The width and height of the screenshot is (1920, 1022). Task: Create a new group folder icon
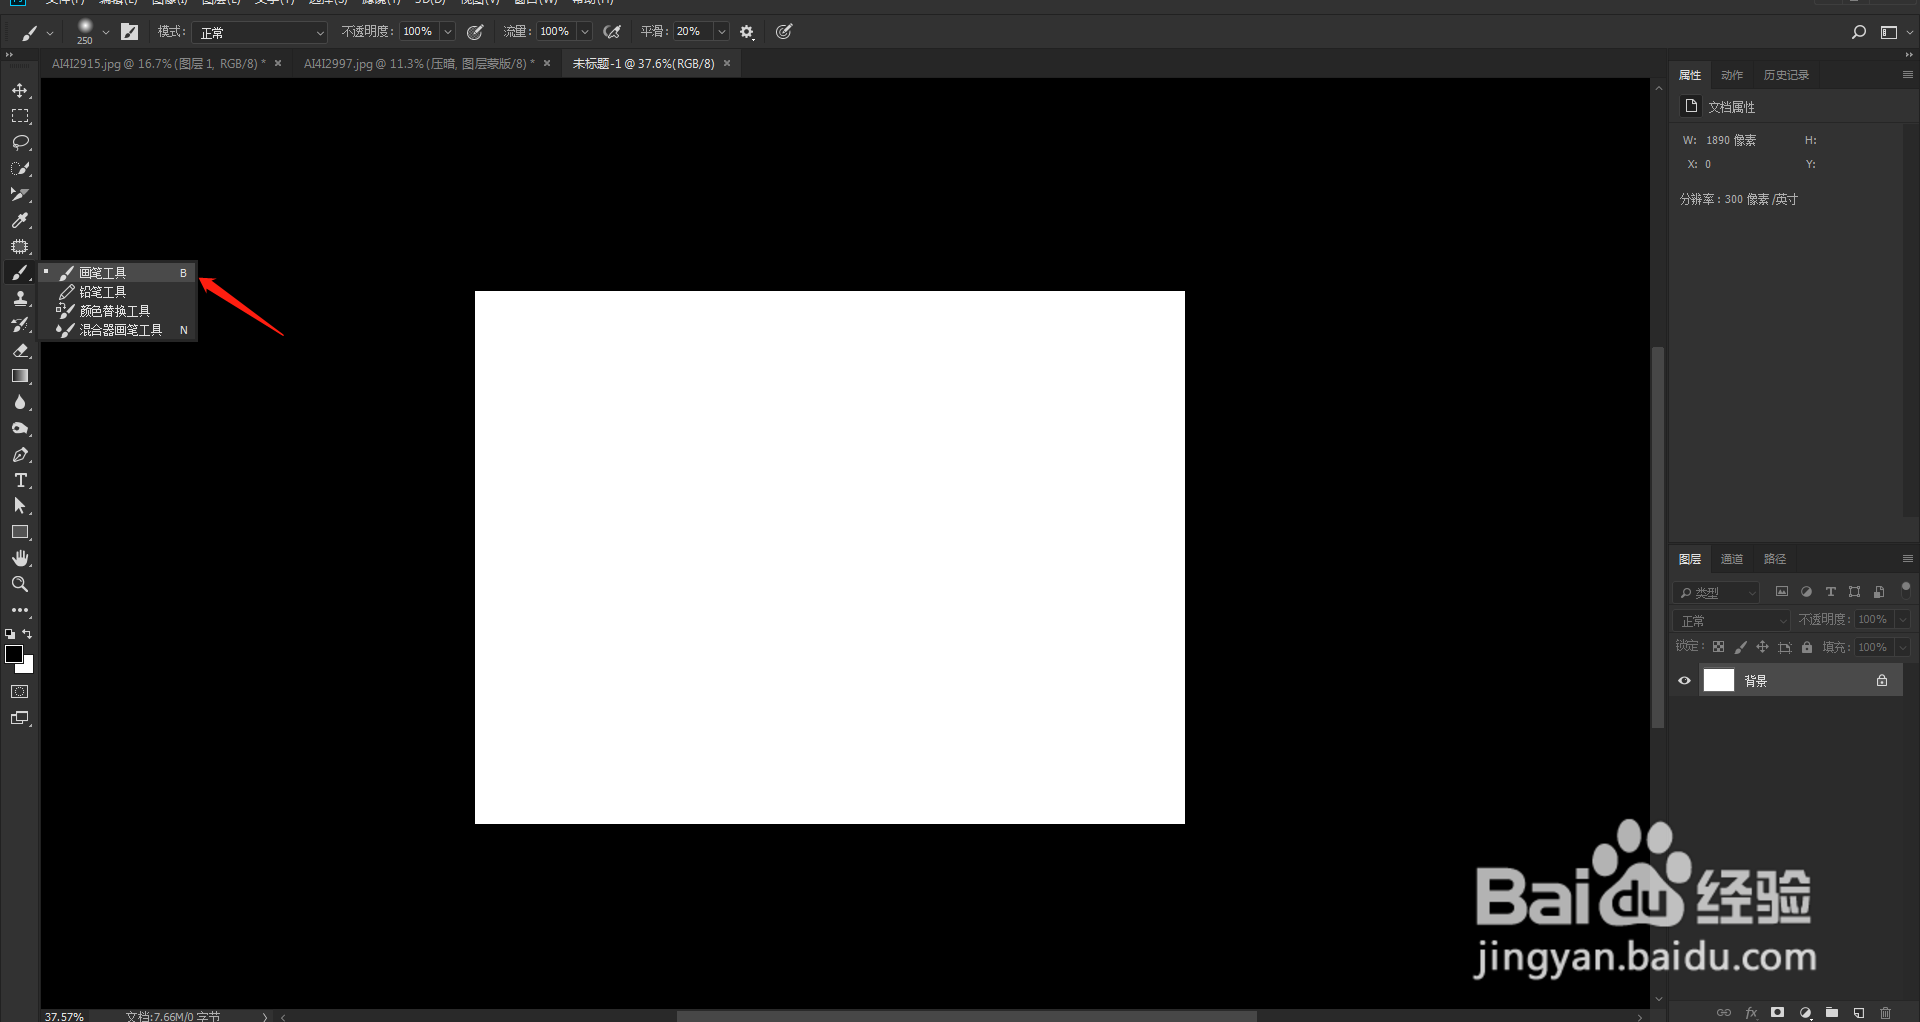tap(1832, 1012)
